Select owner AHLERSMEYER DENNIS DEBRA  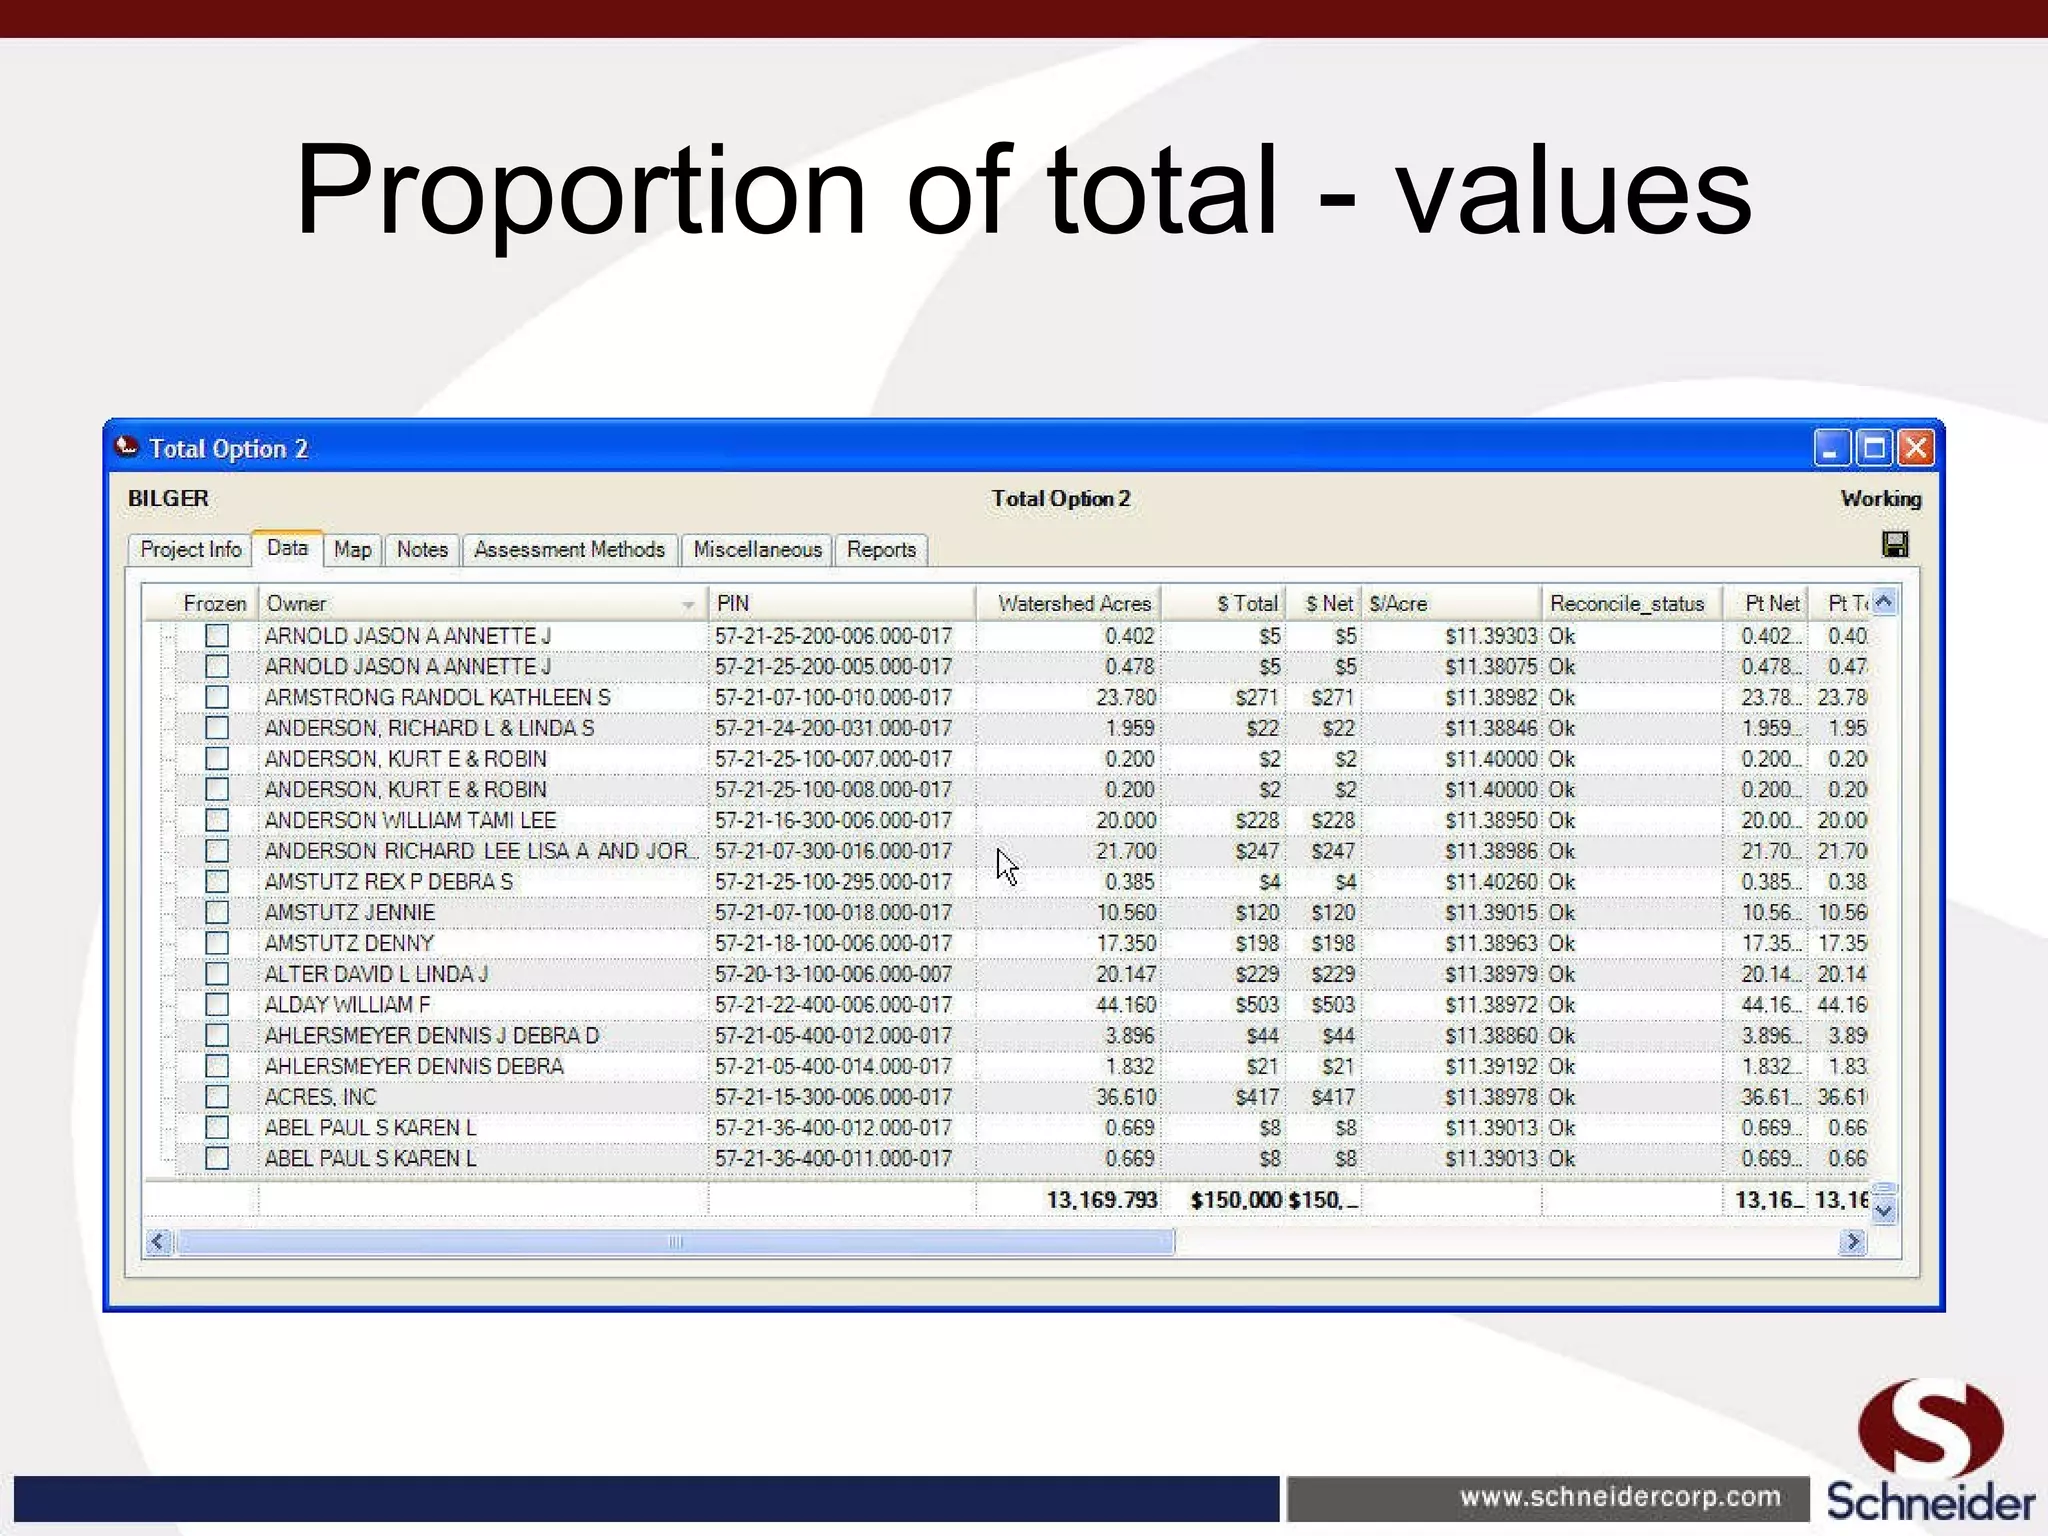coord(414,1066)
